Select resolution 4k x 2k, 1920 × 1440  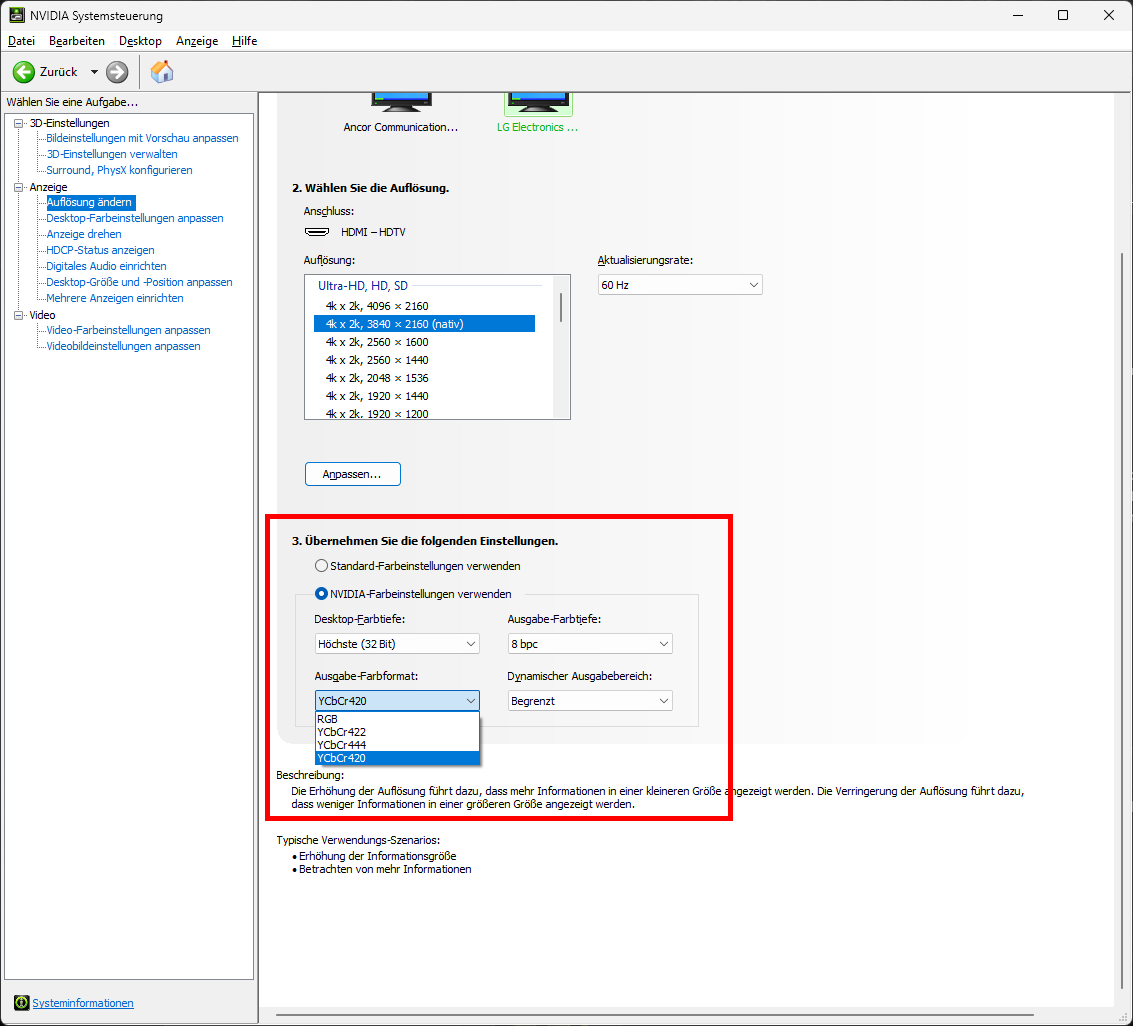[x=424, y=396]
